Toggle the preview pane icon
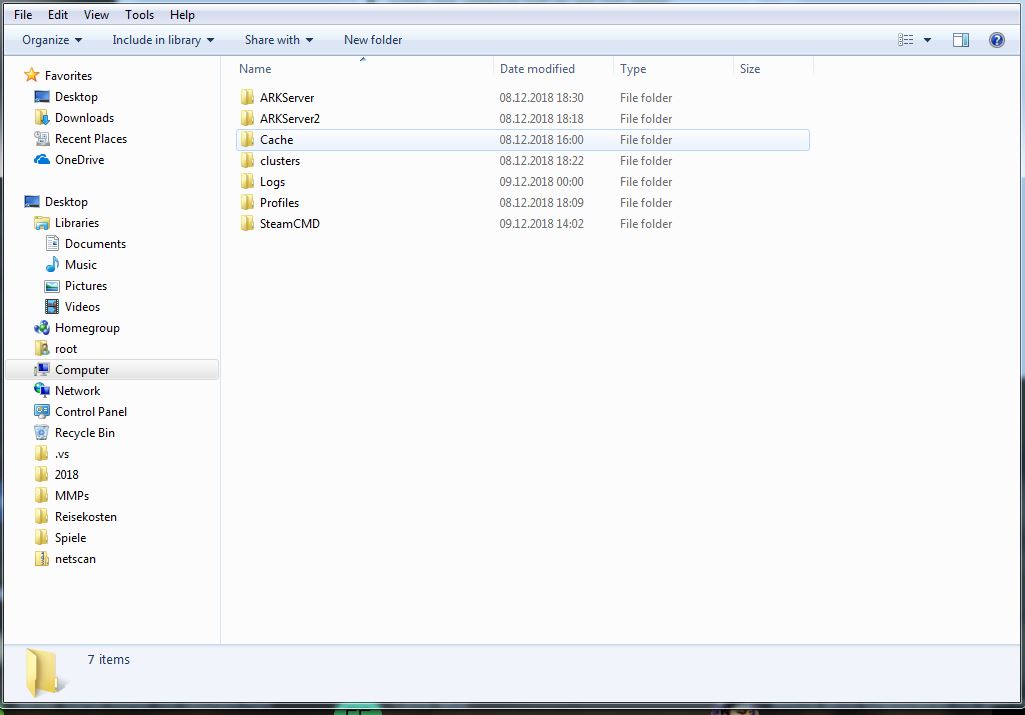 click(960, 40)
